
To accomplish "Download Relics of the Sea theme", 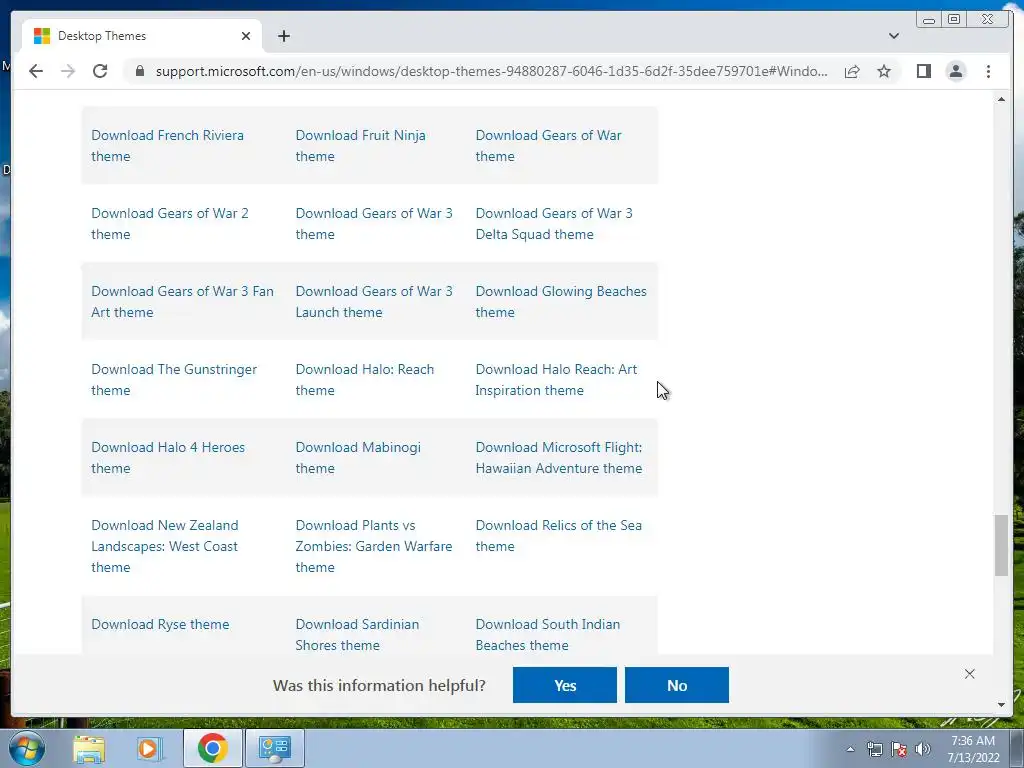I will (558, 536).
